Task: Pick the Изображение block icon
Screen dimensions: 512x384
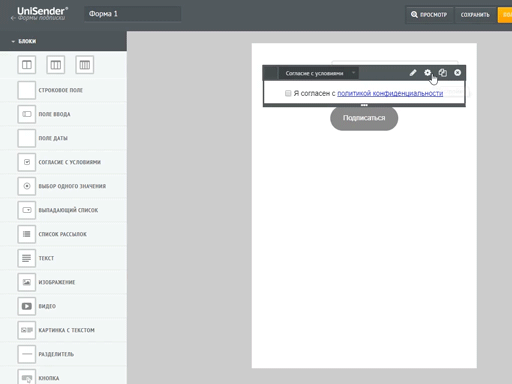Action: pos(27,282)
